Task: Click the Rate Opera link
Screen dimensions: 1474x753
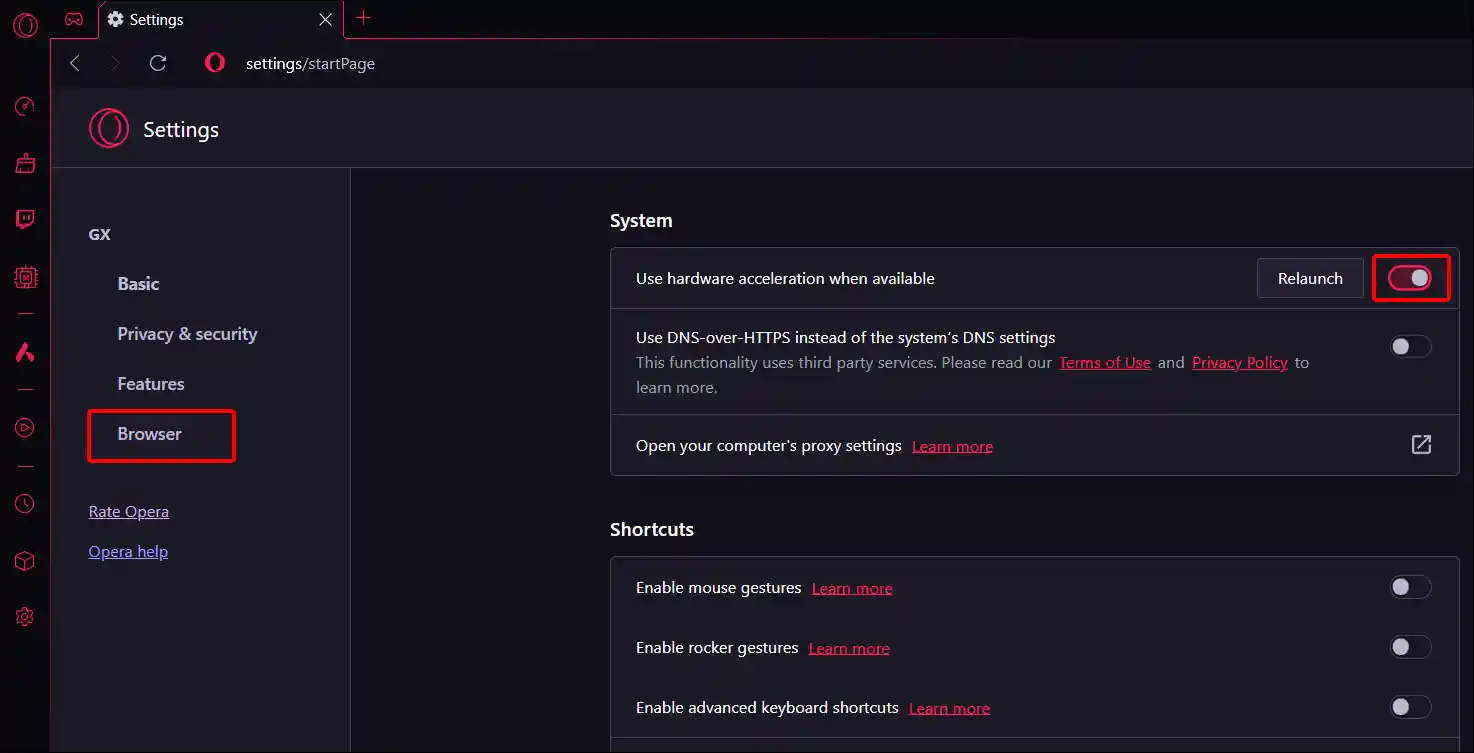Action: (x=129, y=512)
